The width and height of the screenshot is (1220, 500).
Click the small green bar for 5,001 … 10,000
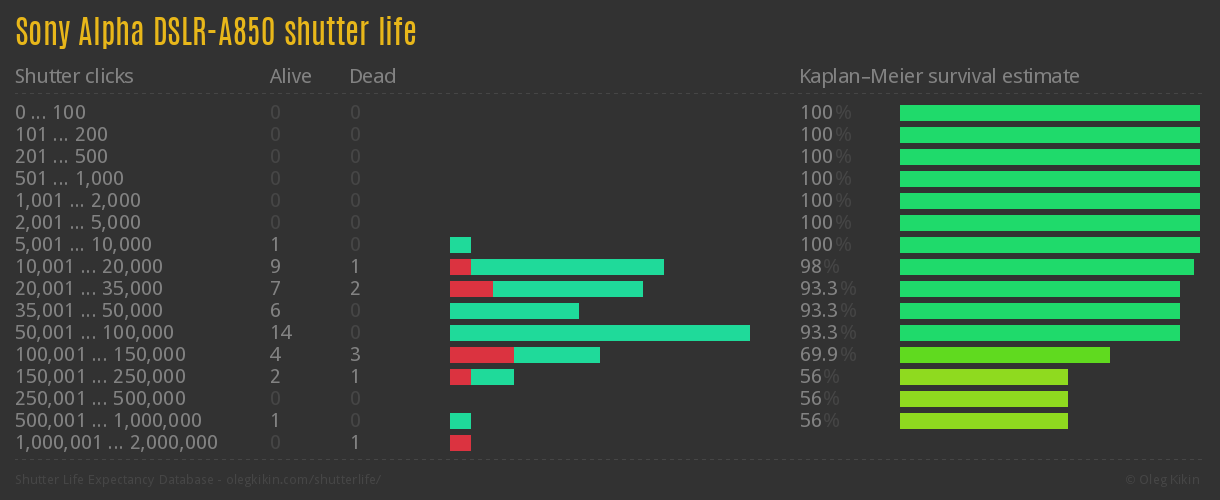(x=460, y=245)
